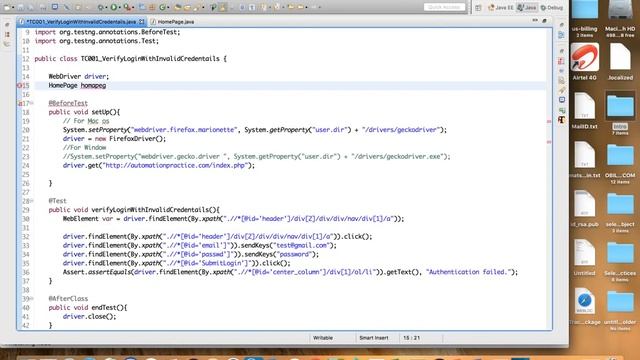Click the Quick Access search field

click(x=444, y=7)
